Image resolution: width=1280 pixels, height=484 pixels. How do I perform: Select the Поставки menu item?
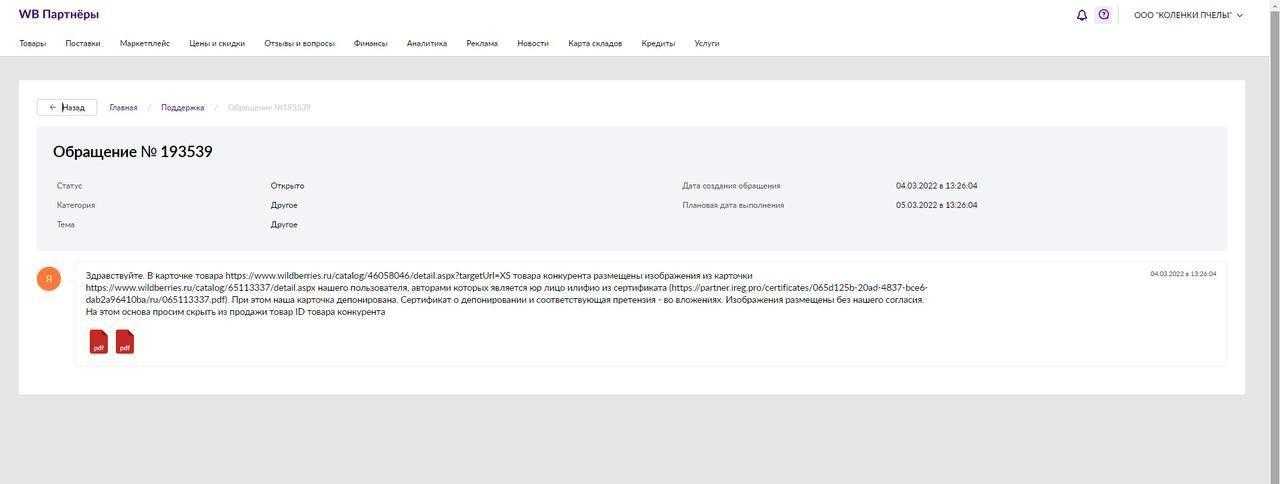83,44
